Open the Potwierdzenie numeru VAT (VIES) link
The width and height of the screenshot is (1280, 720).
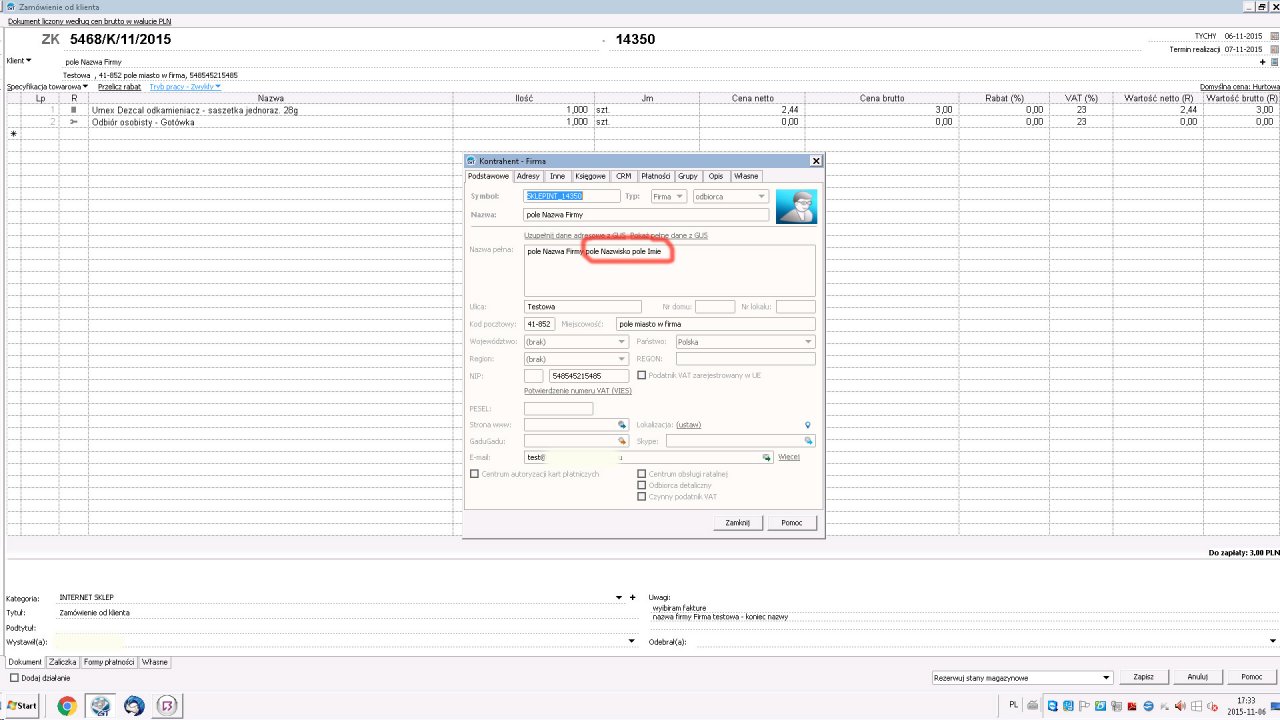tap(578, 391)
